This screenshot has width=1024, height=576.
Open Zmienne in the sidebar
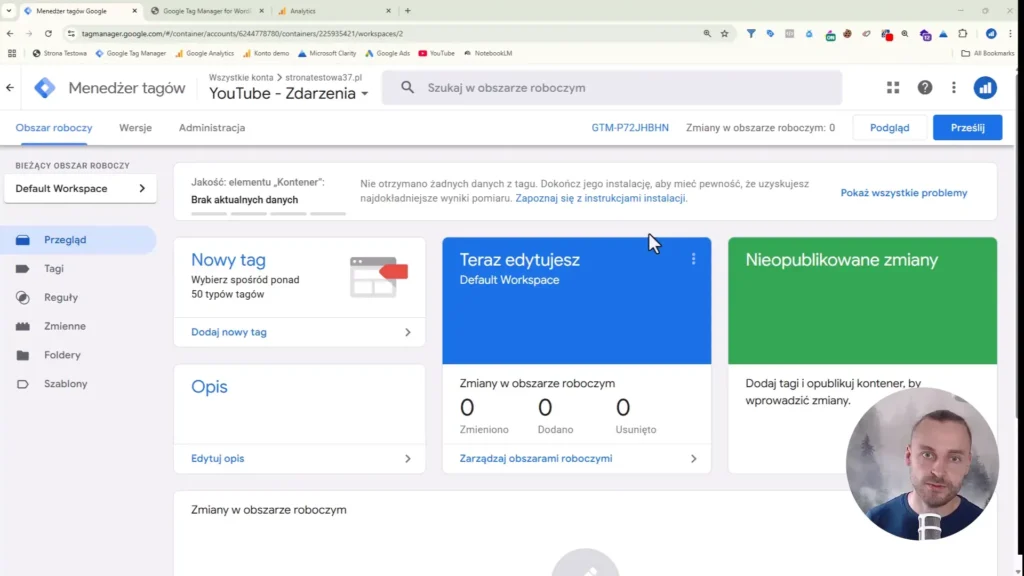(x=78, y=326)
